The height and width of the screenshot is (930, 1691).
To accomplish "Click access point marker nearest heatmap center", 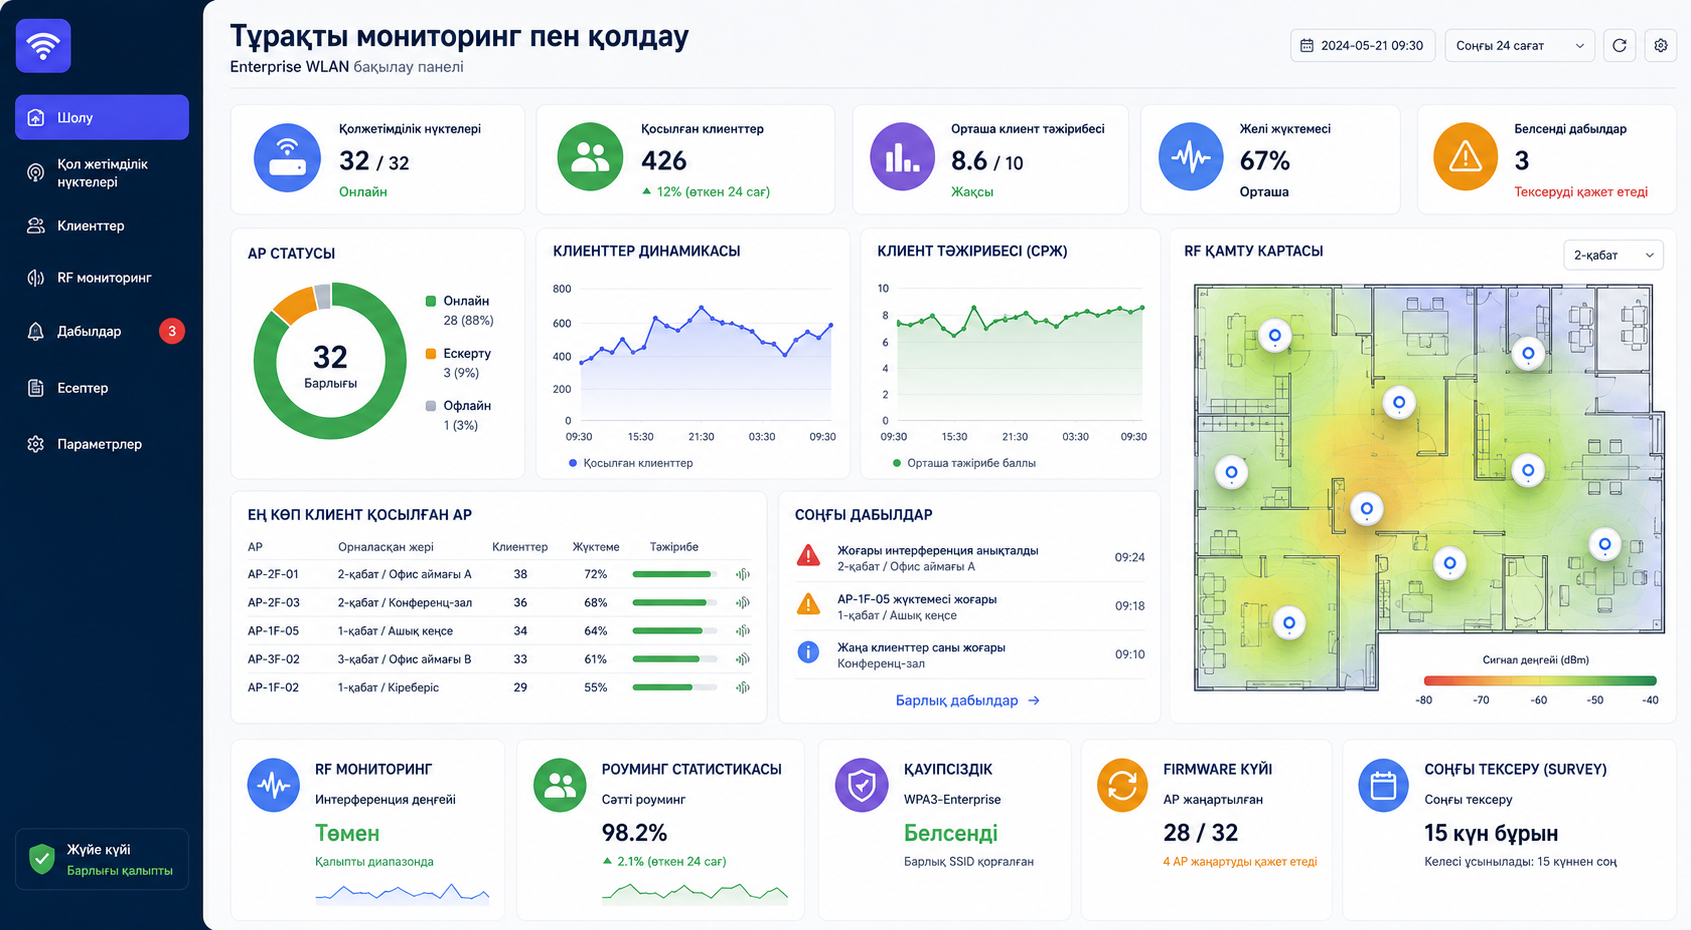I will click(1367, 508).
